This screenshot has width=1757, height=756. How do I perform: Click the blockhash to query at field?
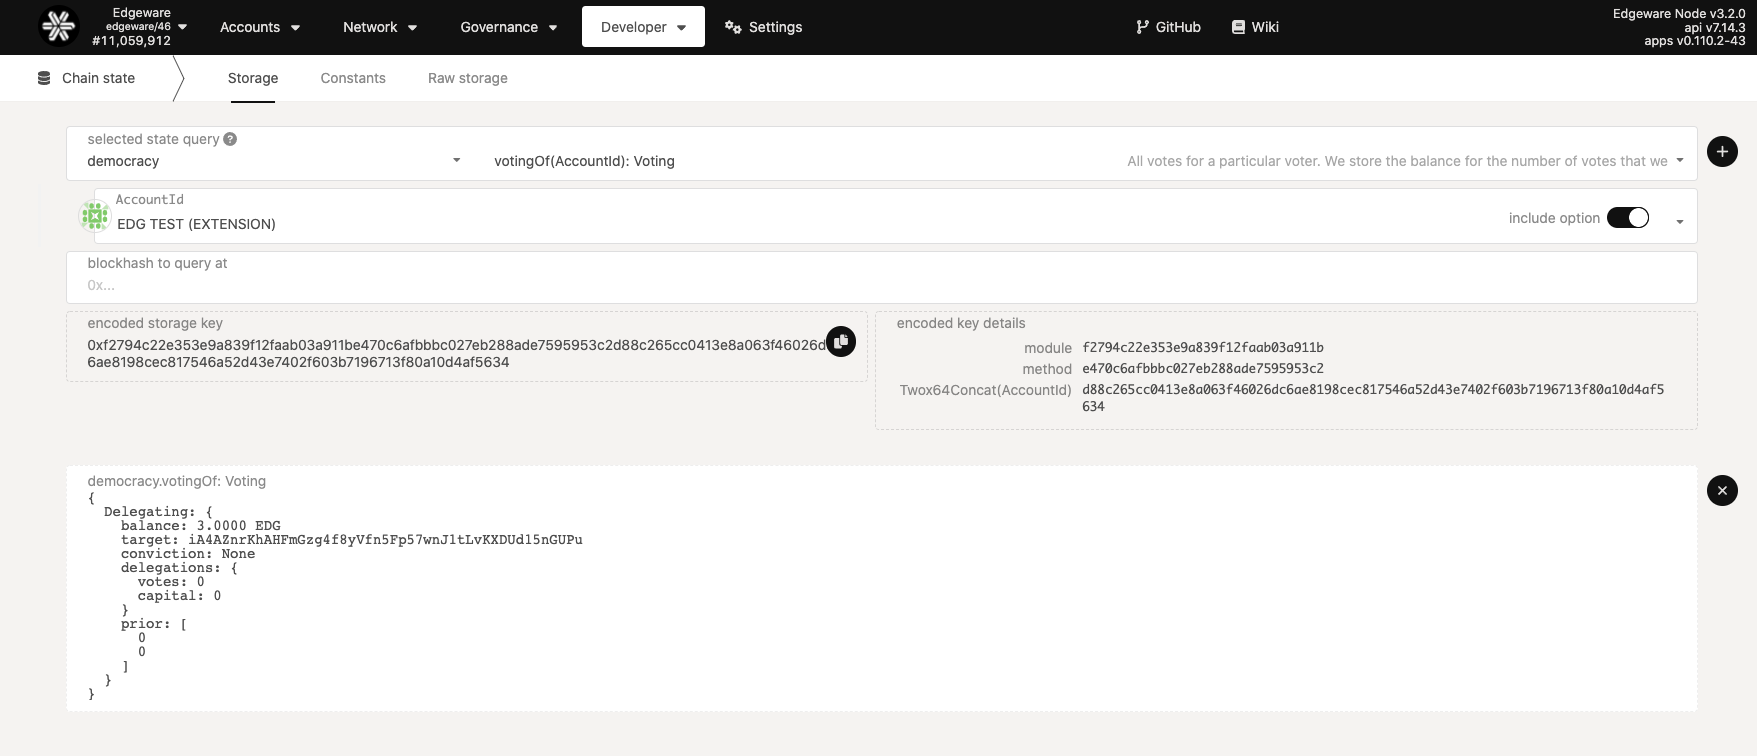pos(880,285)
